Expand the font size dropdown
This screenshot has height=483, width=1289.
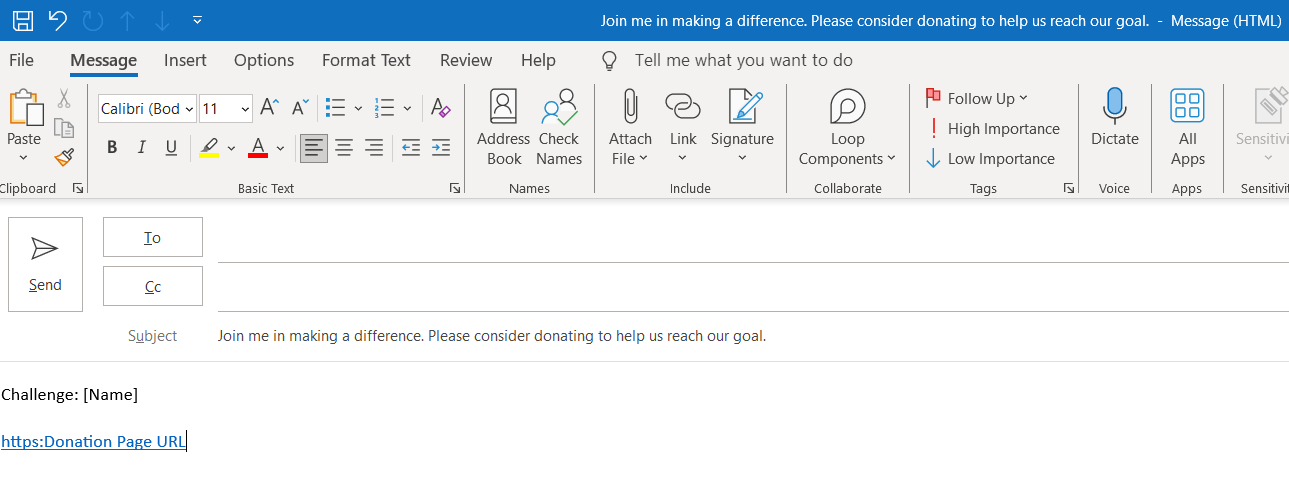(244, 109)
